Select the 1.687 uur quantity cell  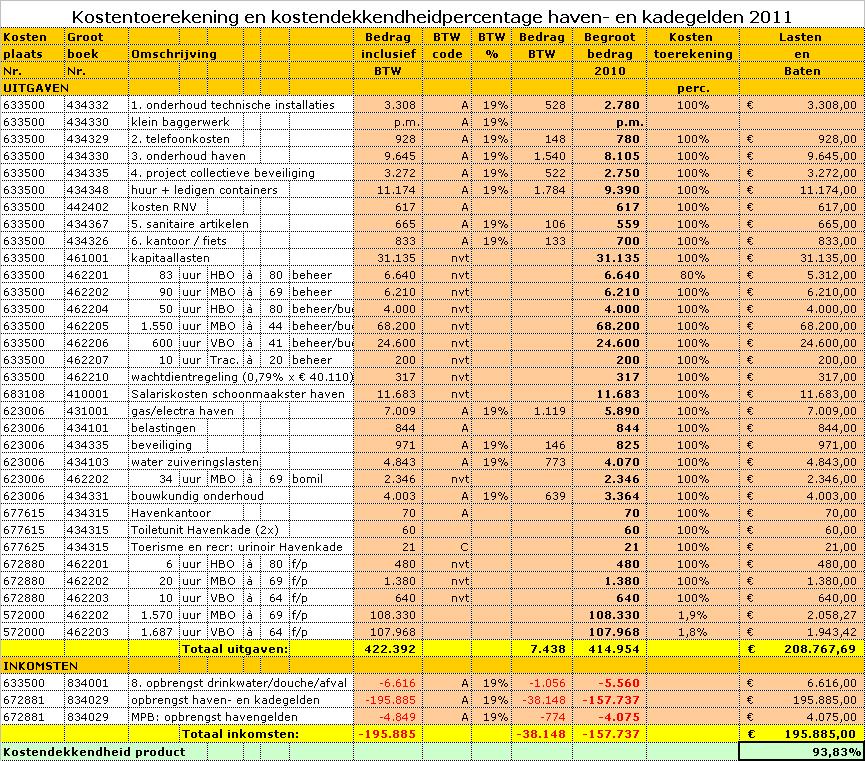coord(157,632)
